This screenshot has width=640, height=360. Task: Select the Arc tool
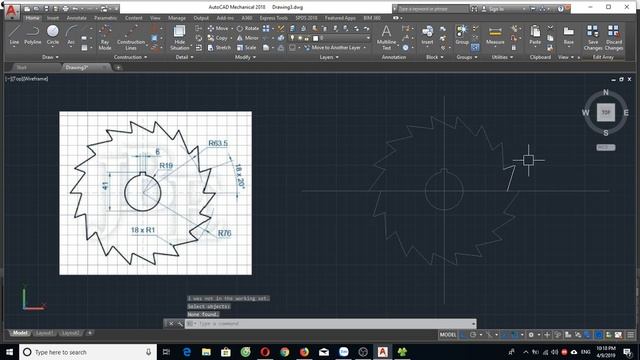[x=71, y=35]
